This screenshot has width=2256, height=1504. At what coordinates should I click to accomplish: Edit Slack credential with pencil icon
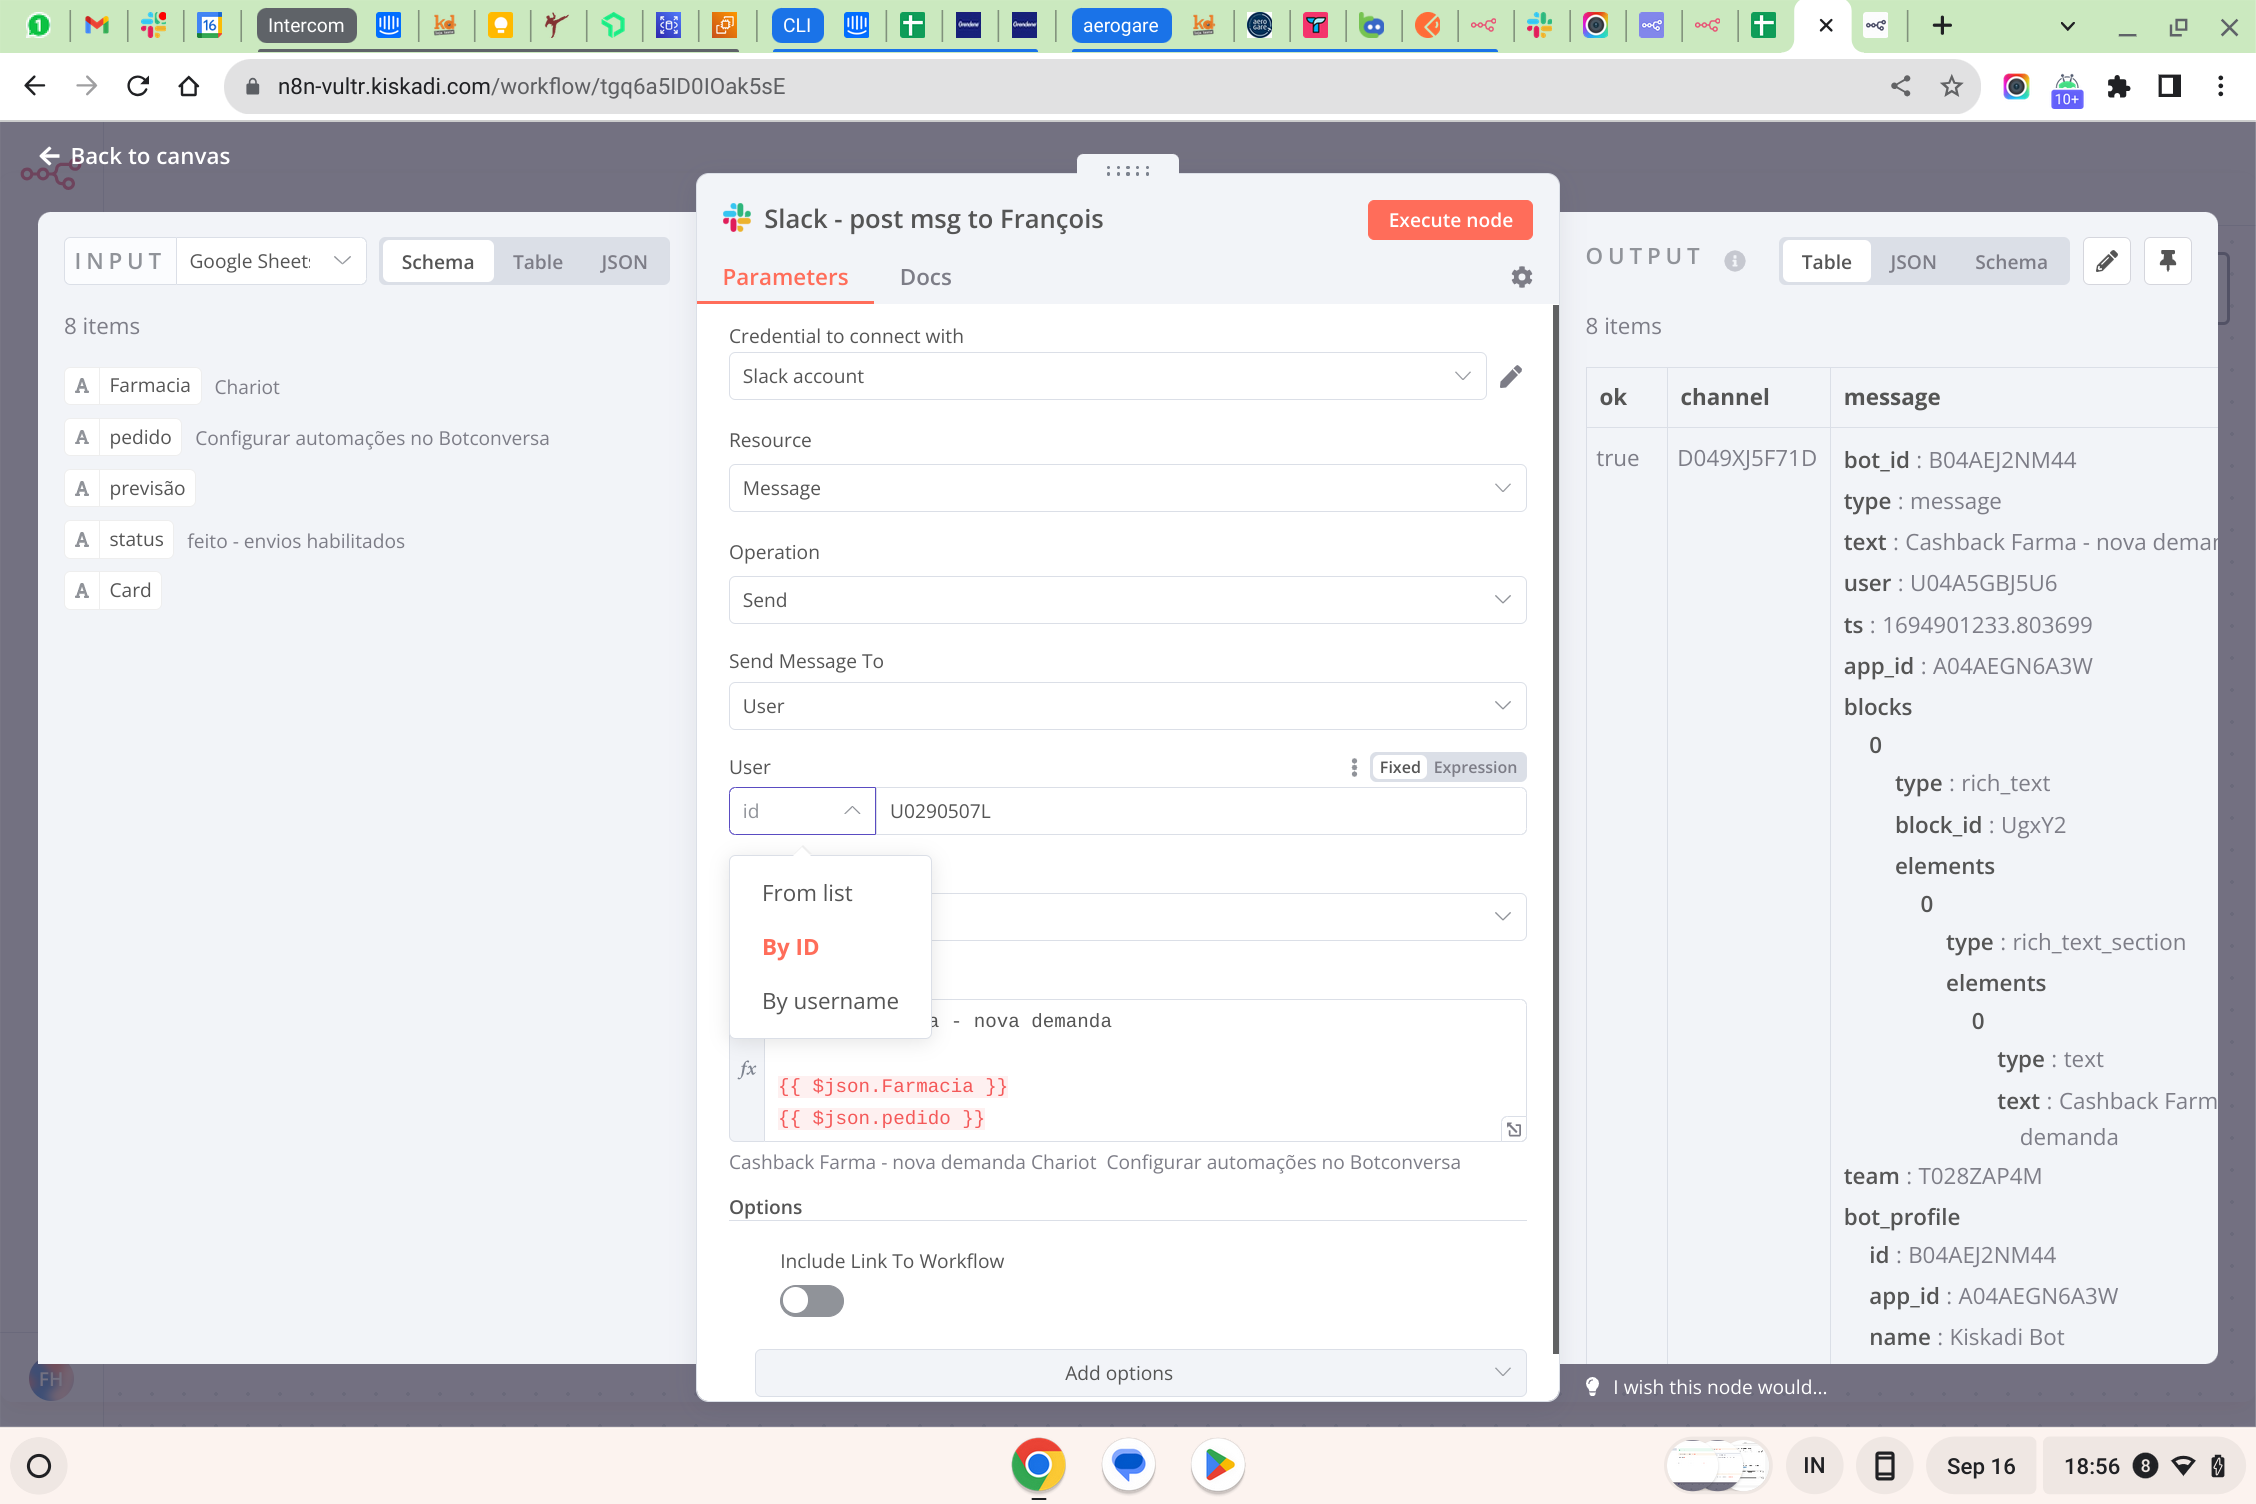(1511, 376)
